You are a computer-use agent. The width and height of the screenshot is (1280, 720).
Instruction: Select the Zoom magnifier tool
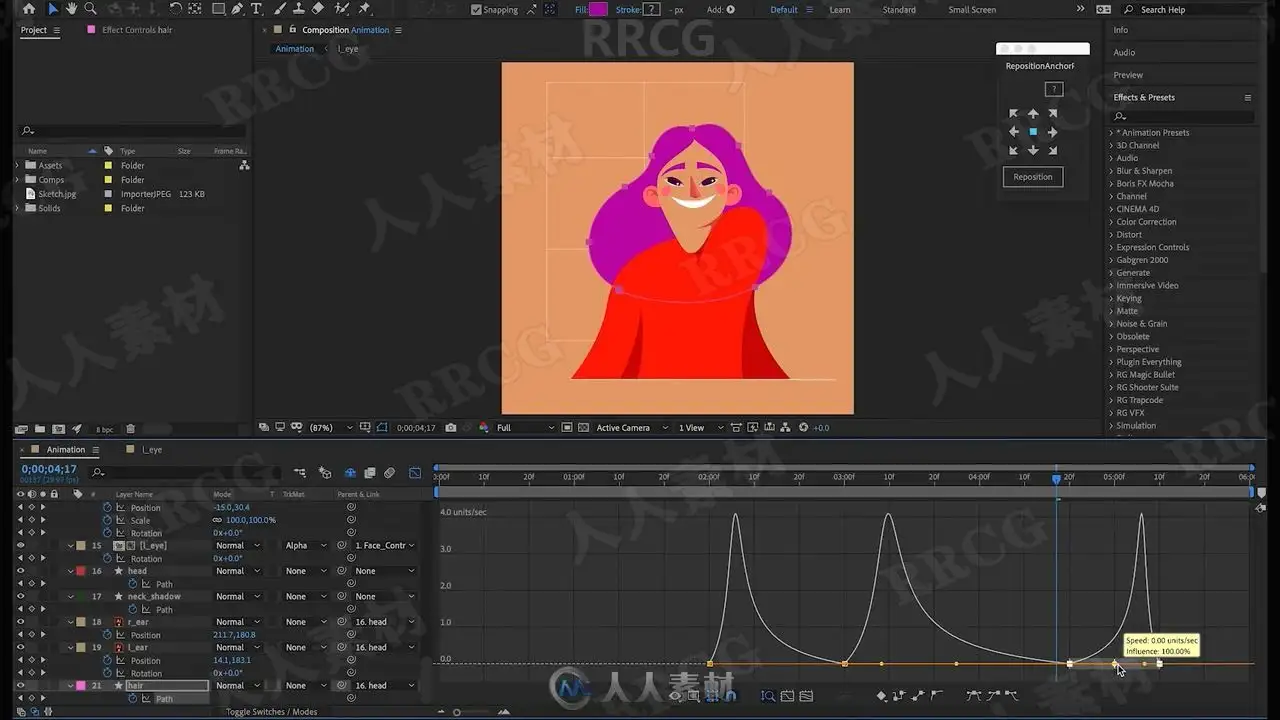92,9
